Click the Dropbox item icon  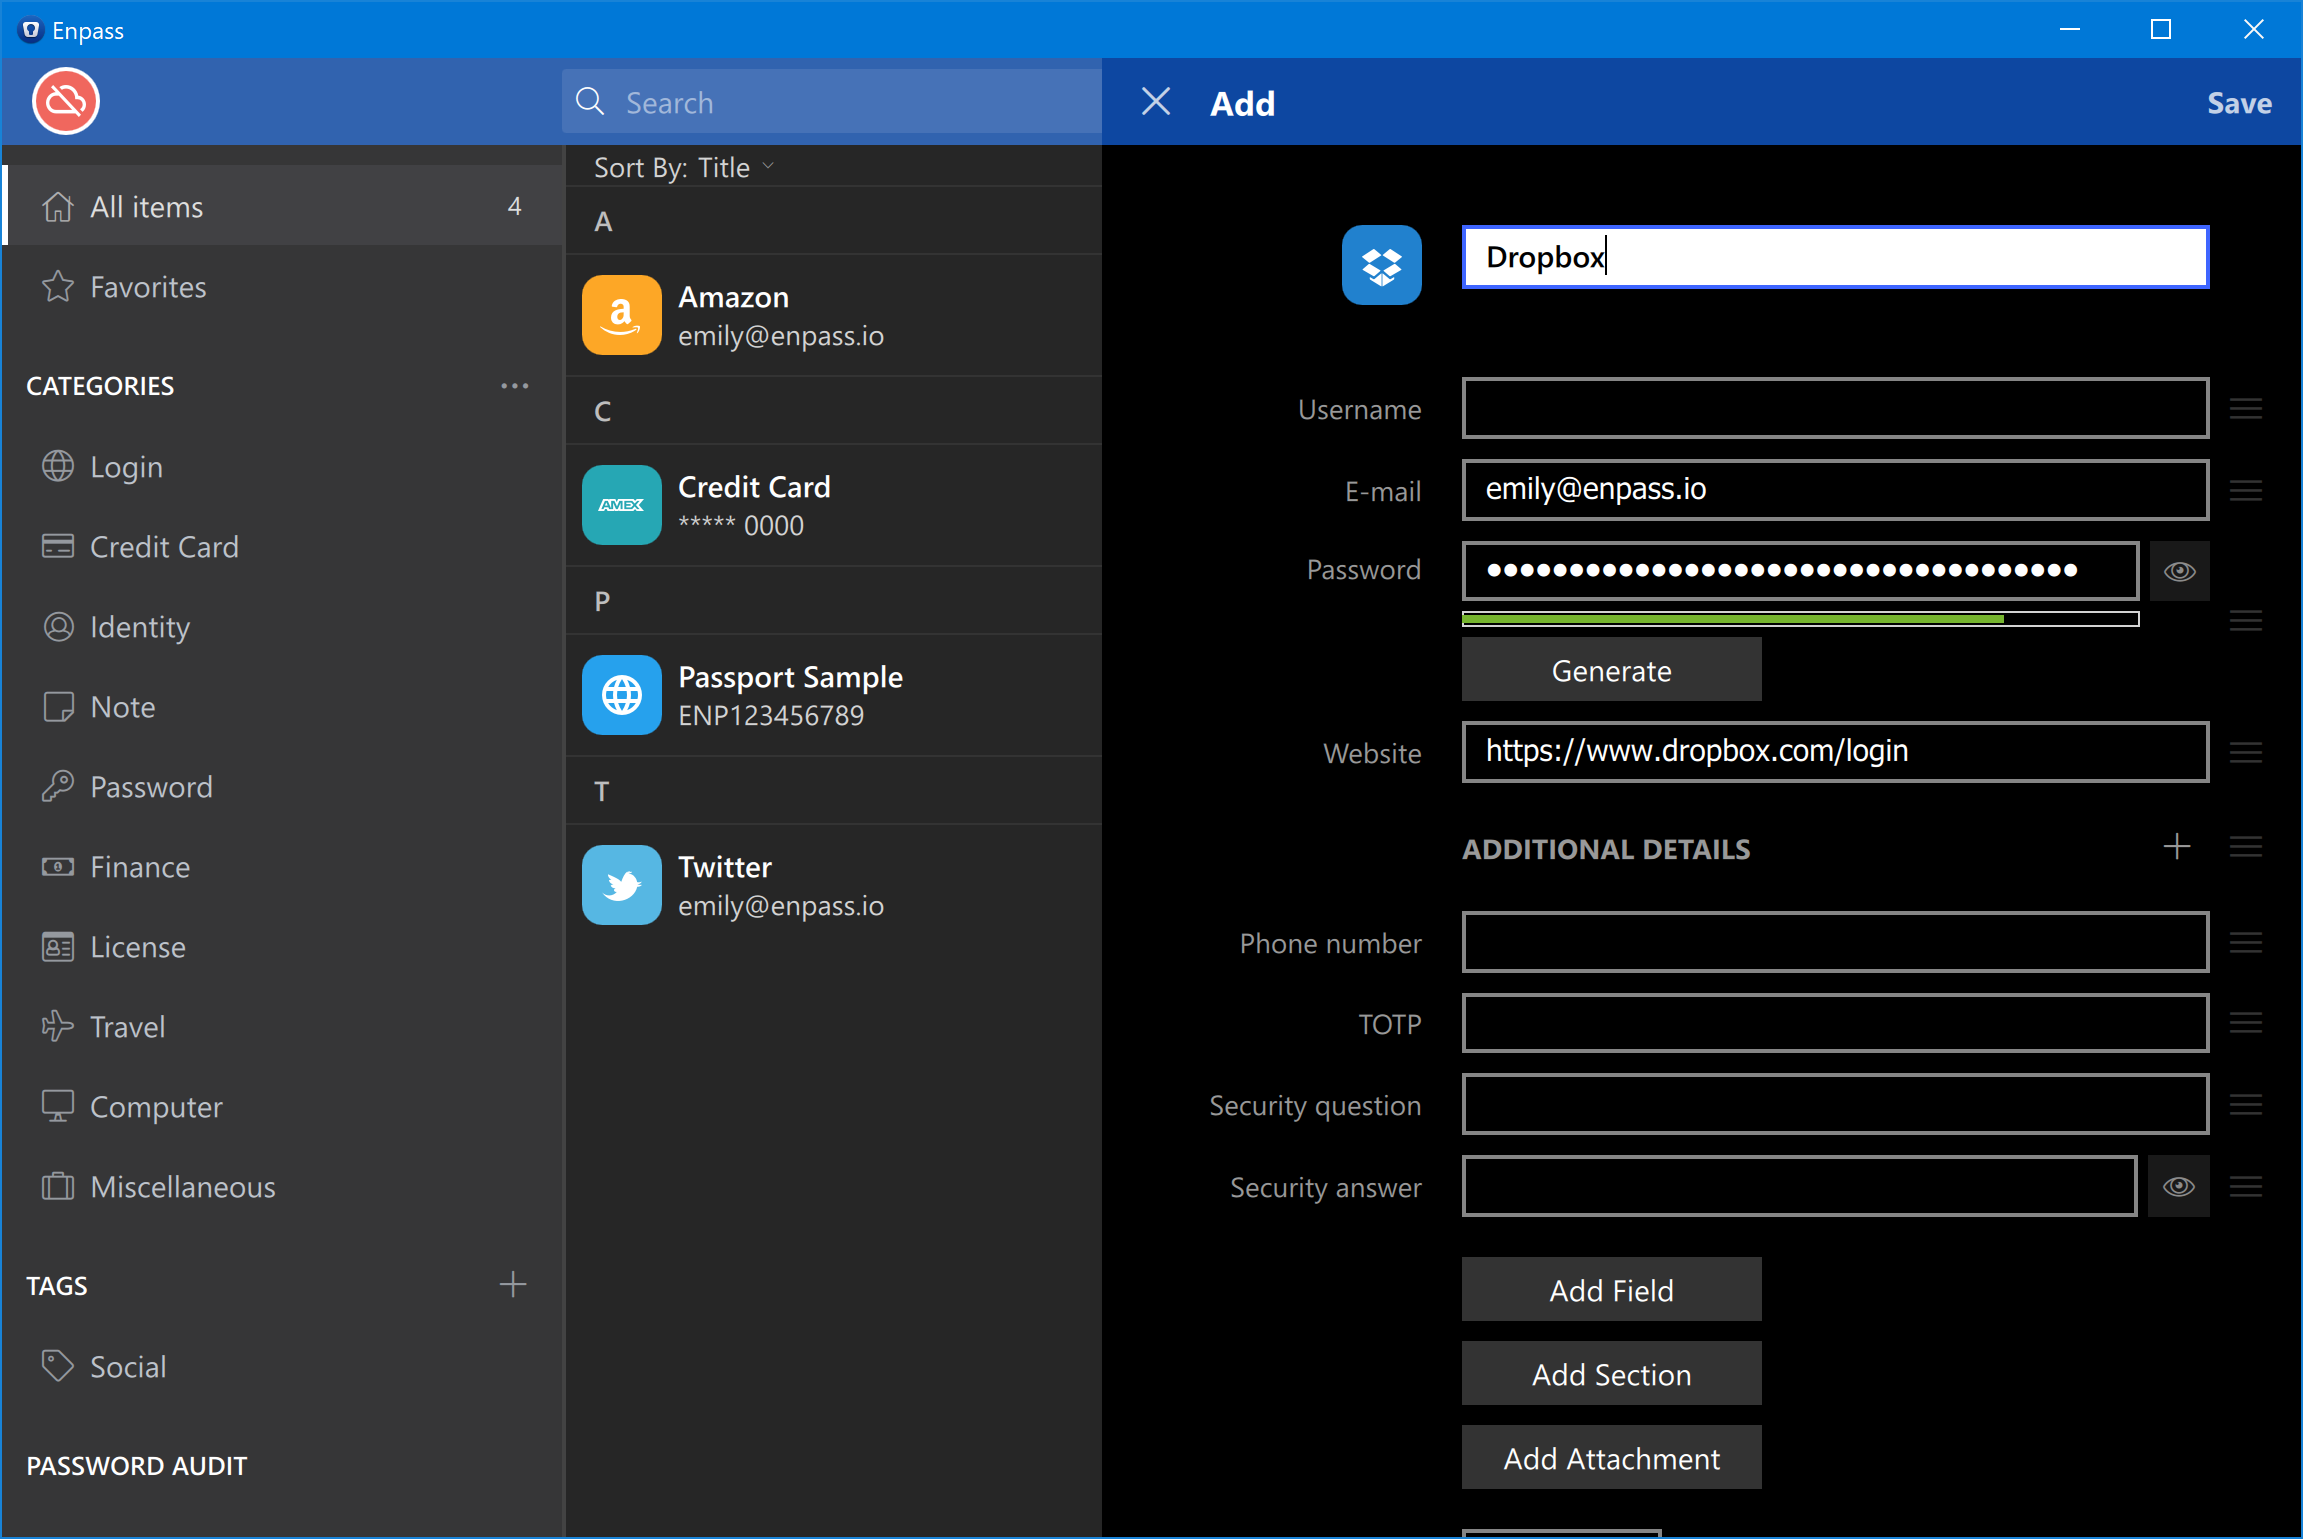coord(1381,265)
